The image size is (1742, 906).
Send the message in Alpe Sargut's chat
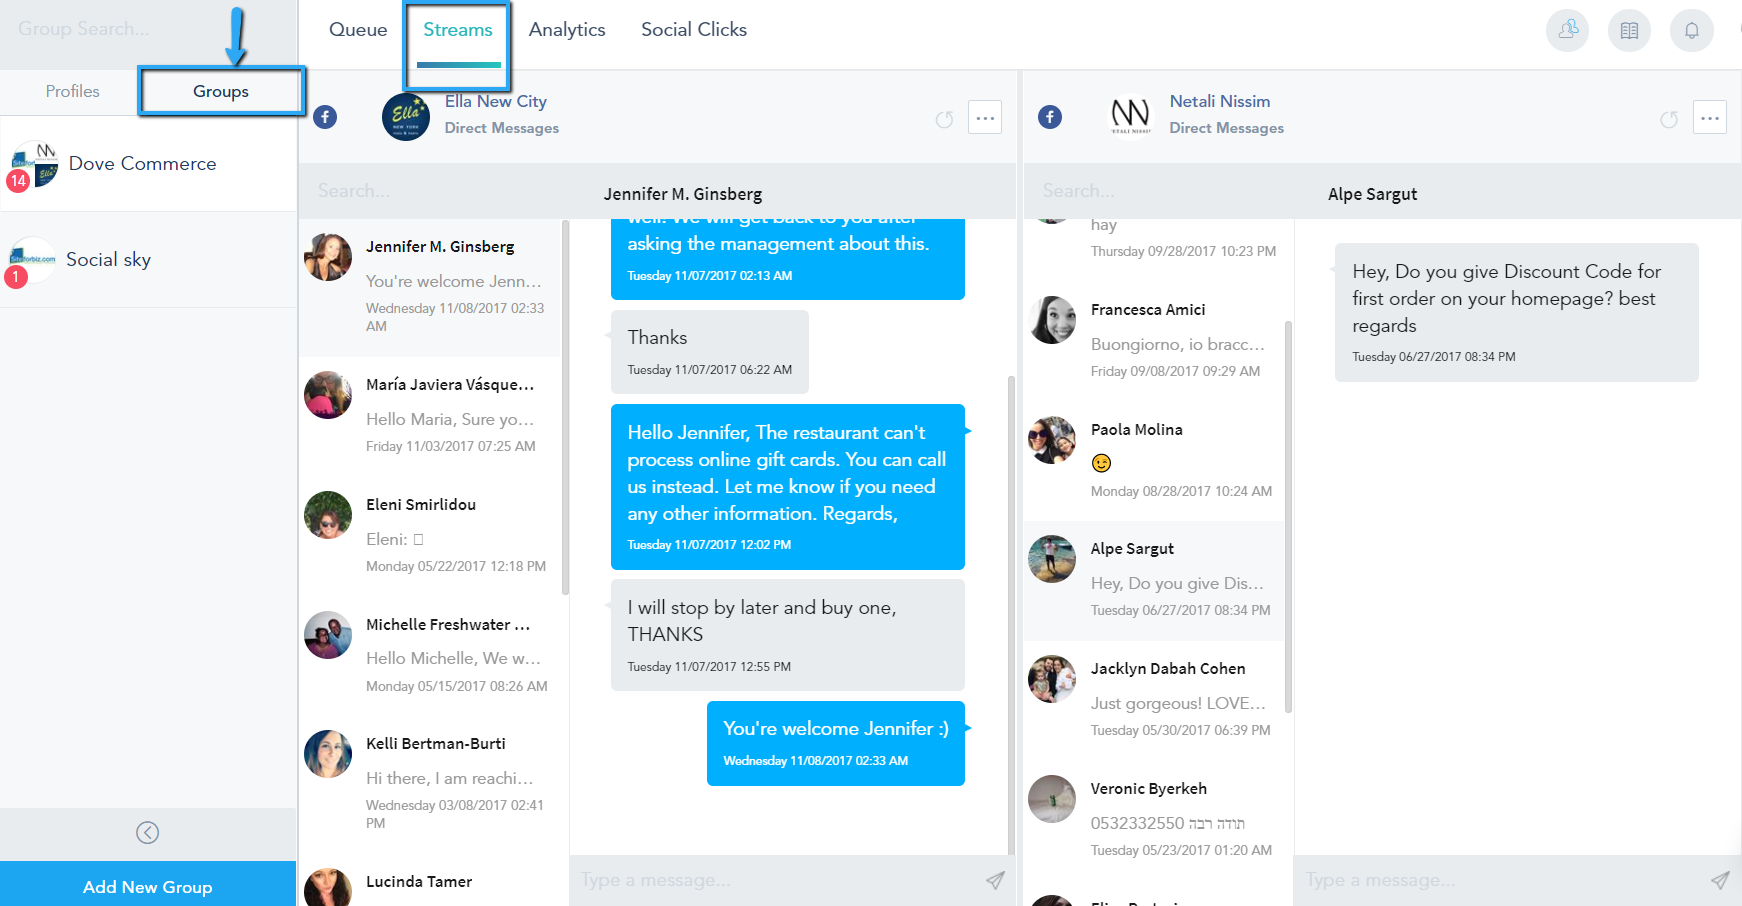[x=1720, y=880]
